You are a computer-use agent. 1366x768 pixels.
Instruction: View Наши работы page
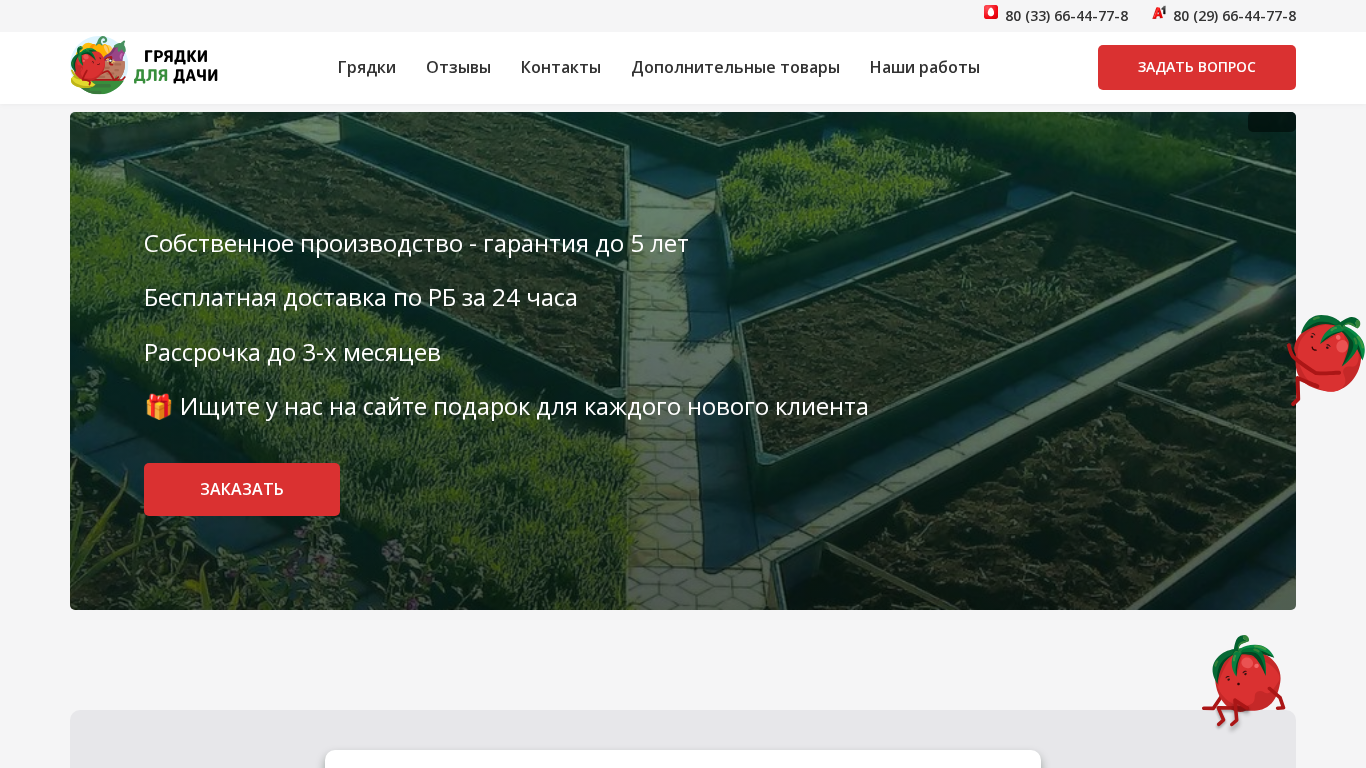click(x=925, y=67)
